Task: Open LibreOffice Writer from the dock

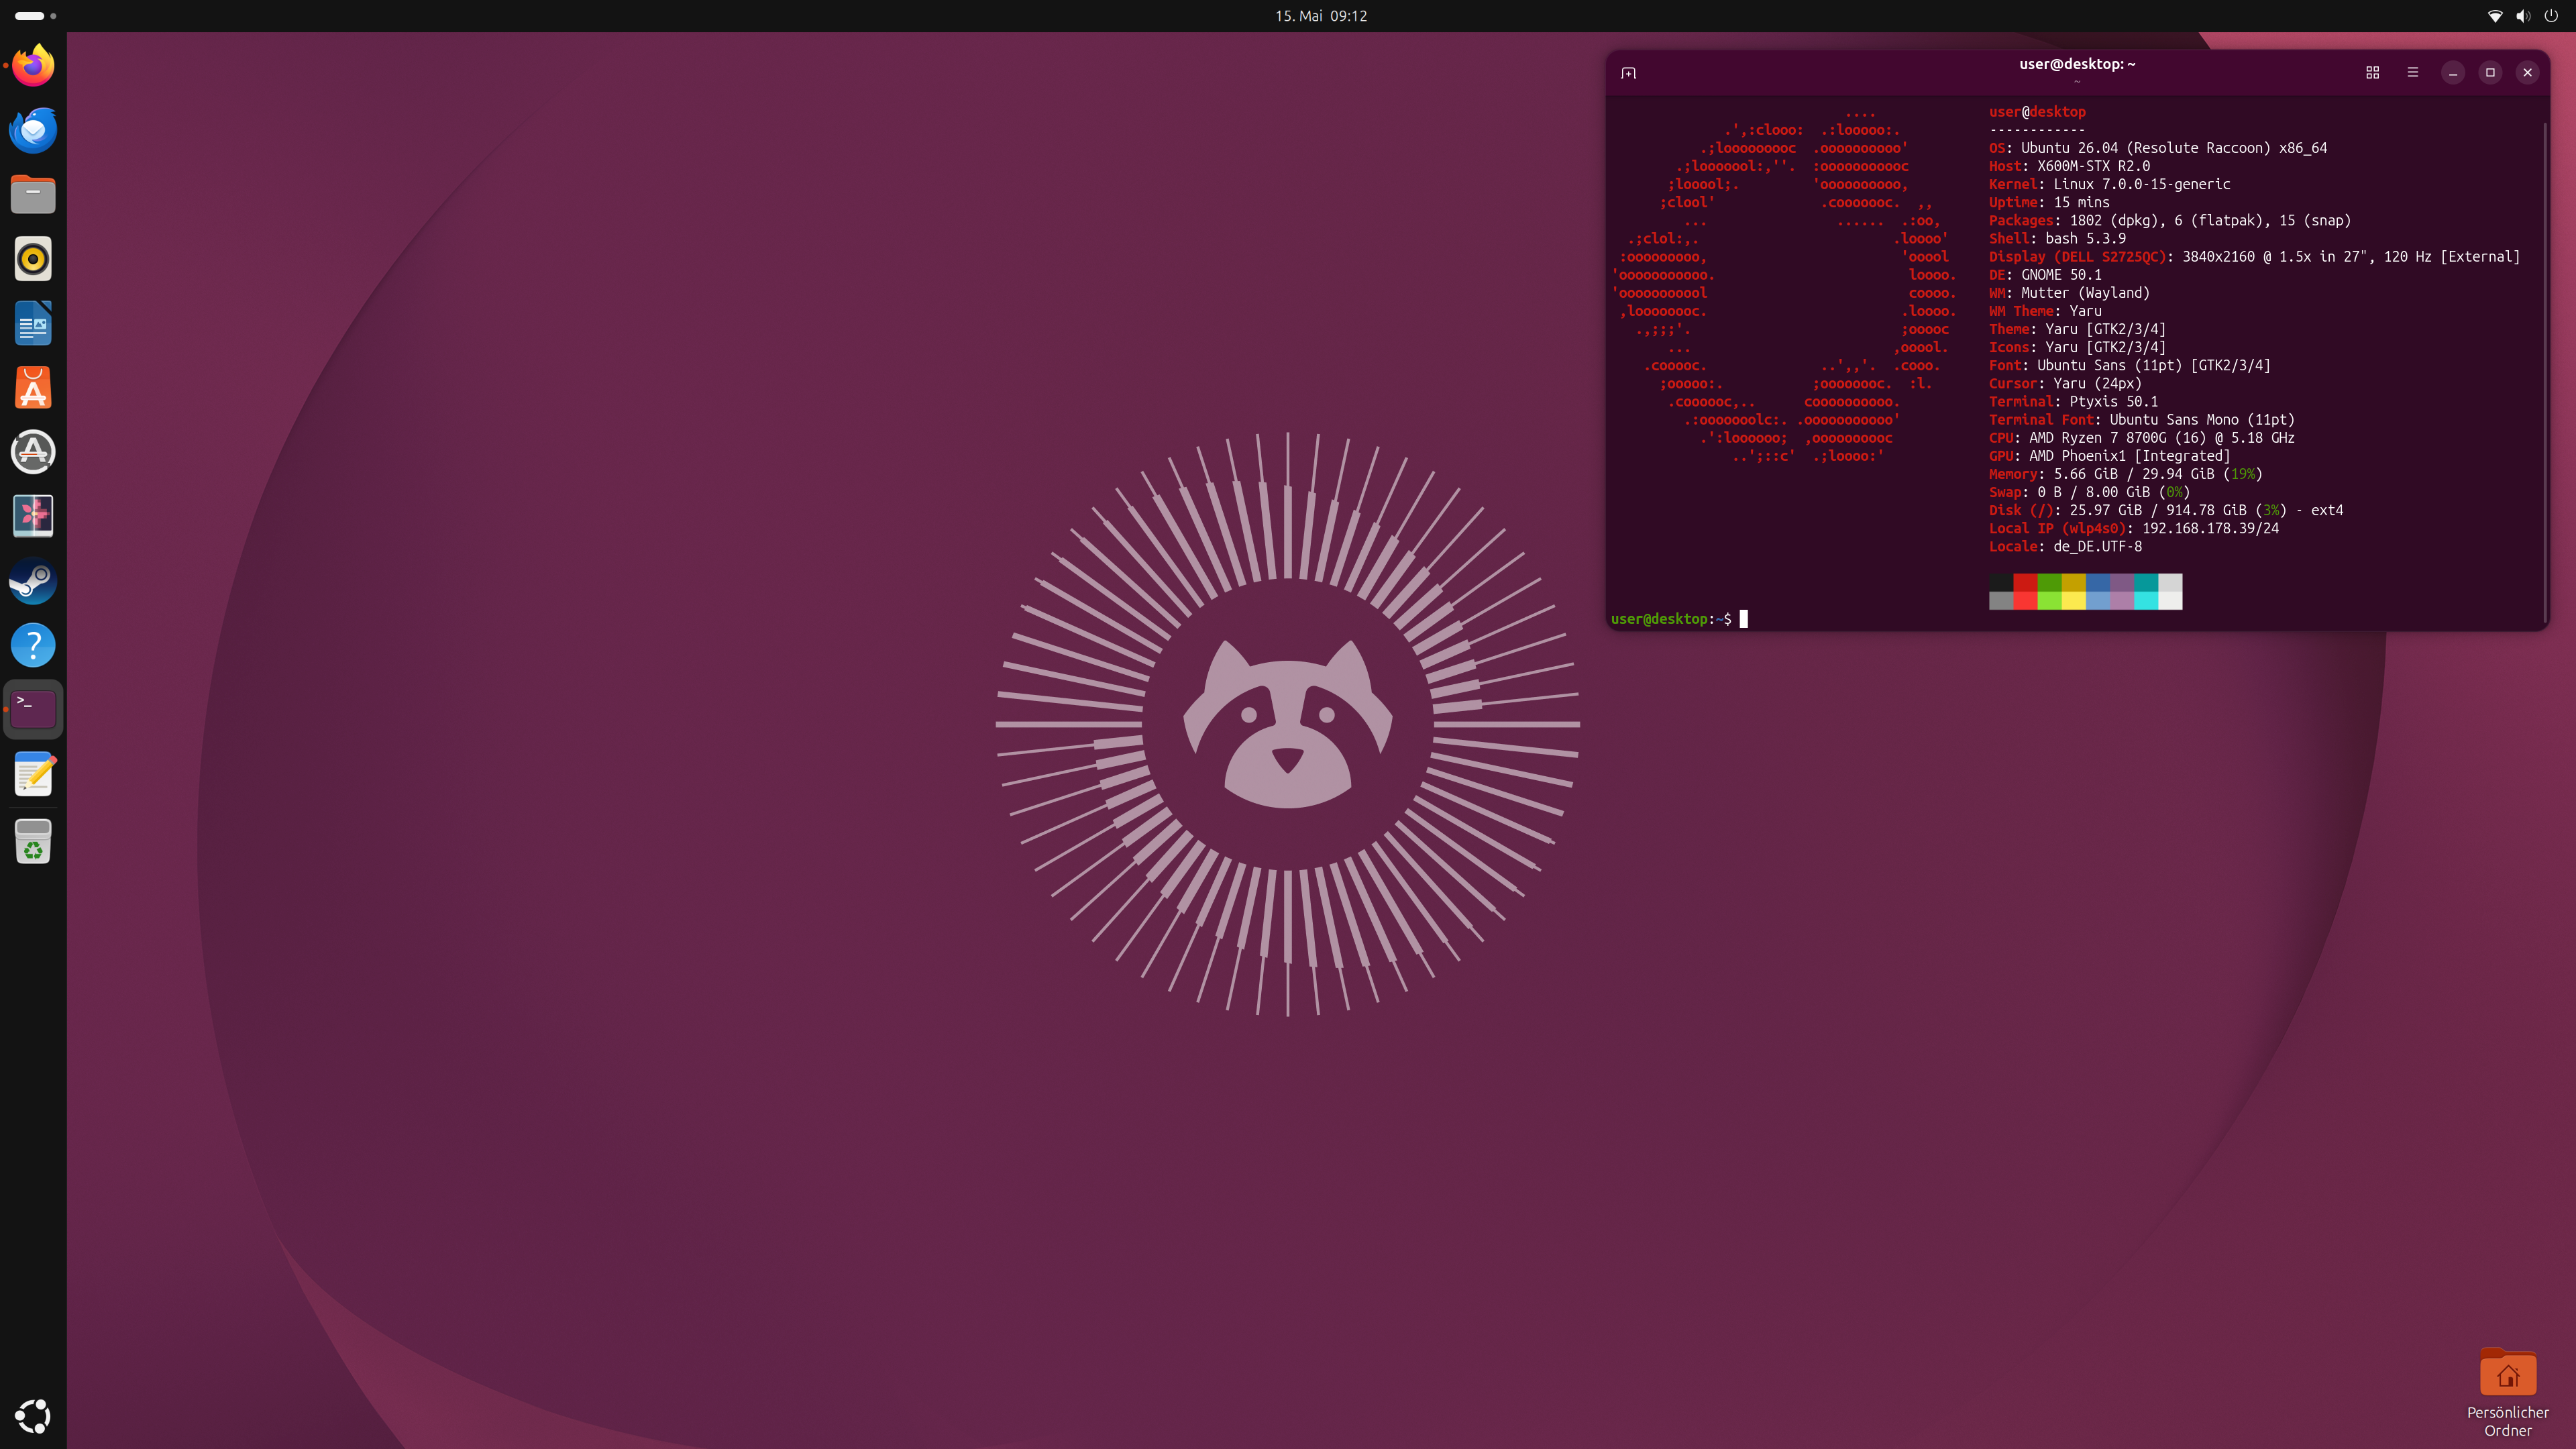Action: [33, 323]
